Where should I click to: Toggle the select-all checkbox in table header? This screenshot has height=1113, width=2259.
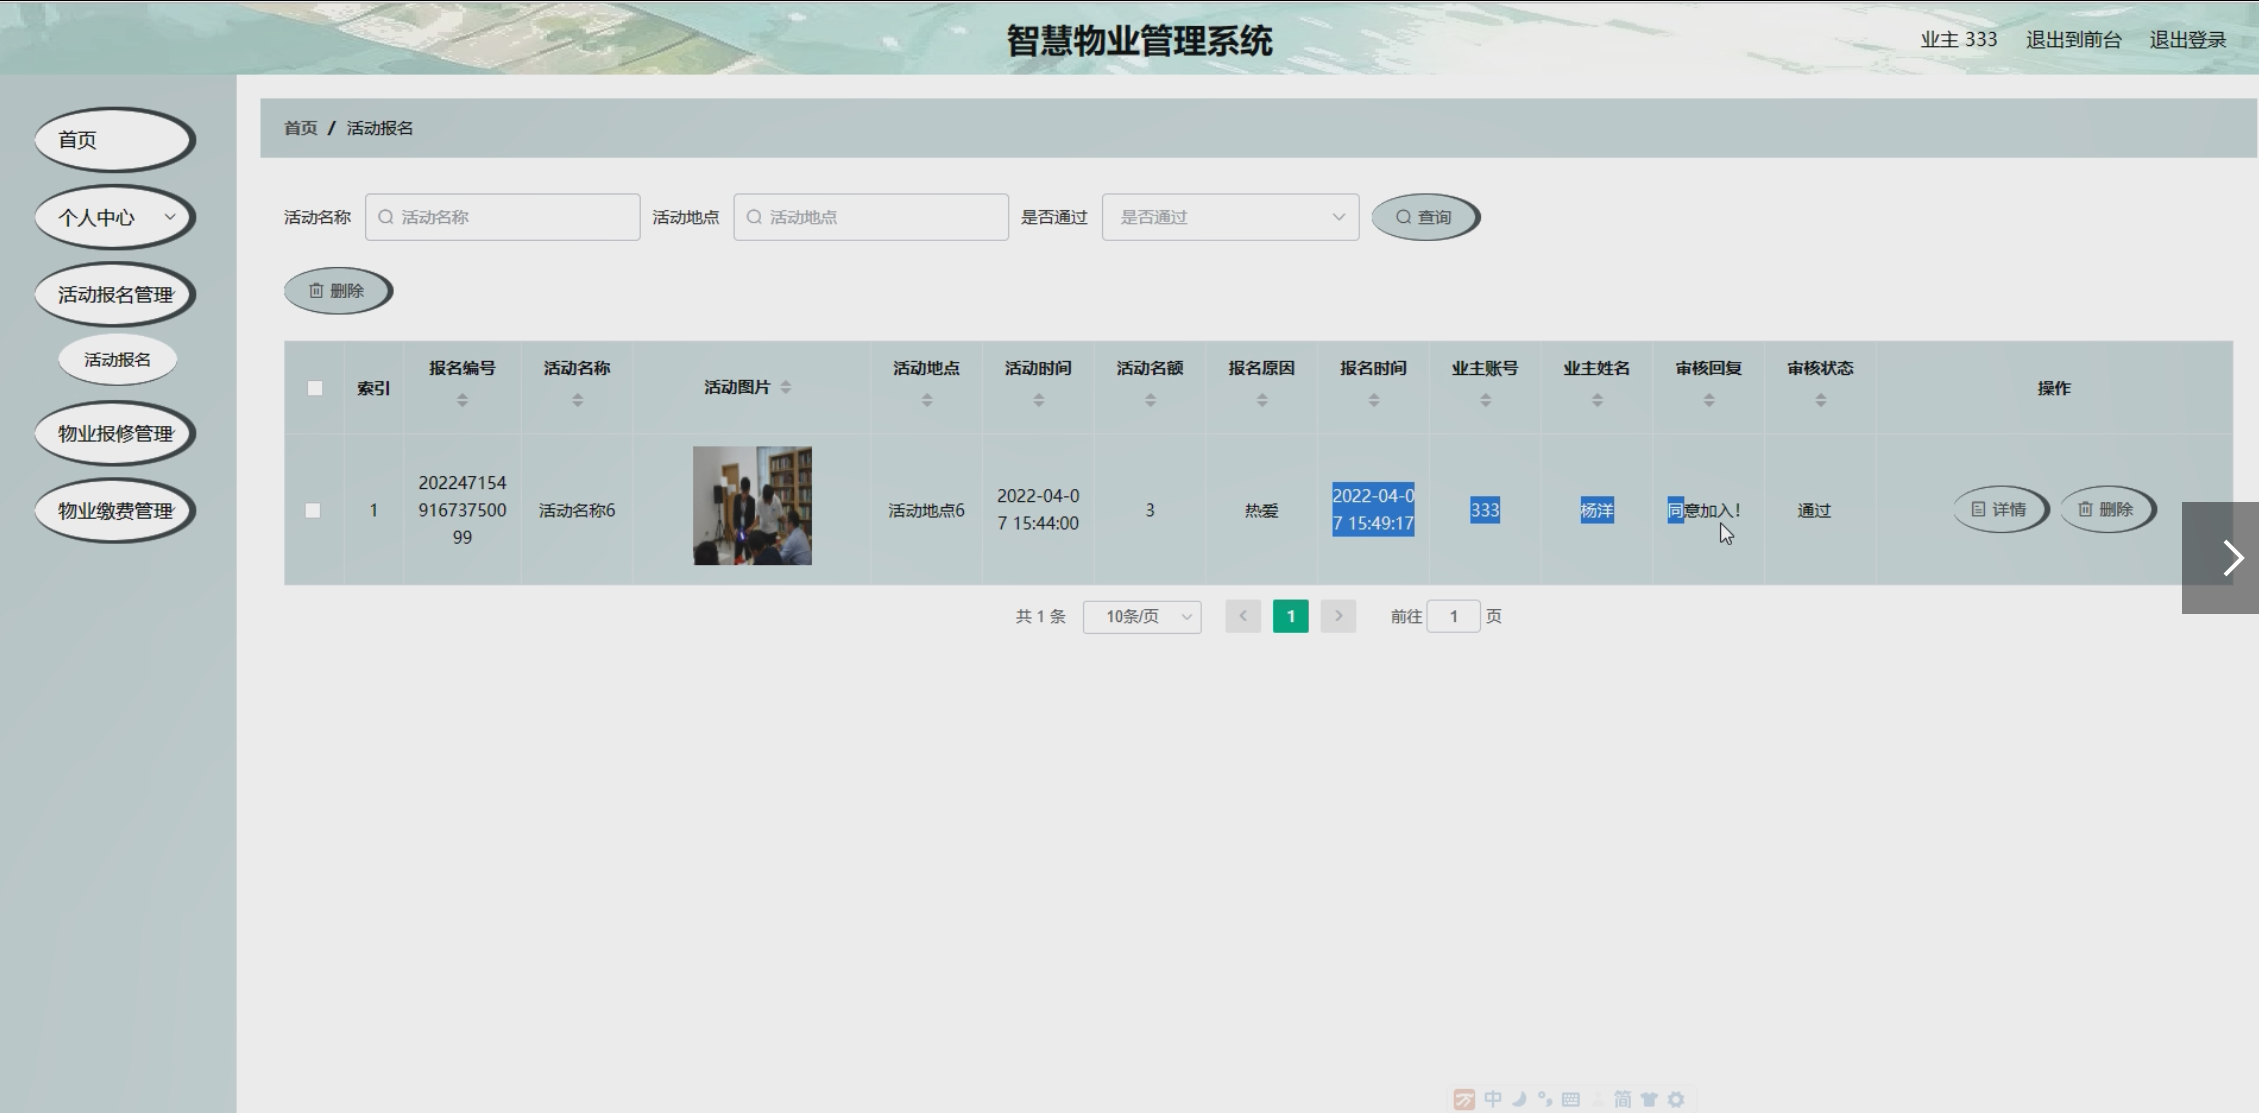[x=315, y=388]
